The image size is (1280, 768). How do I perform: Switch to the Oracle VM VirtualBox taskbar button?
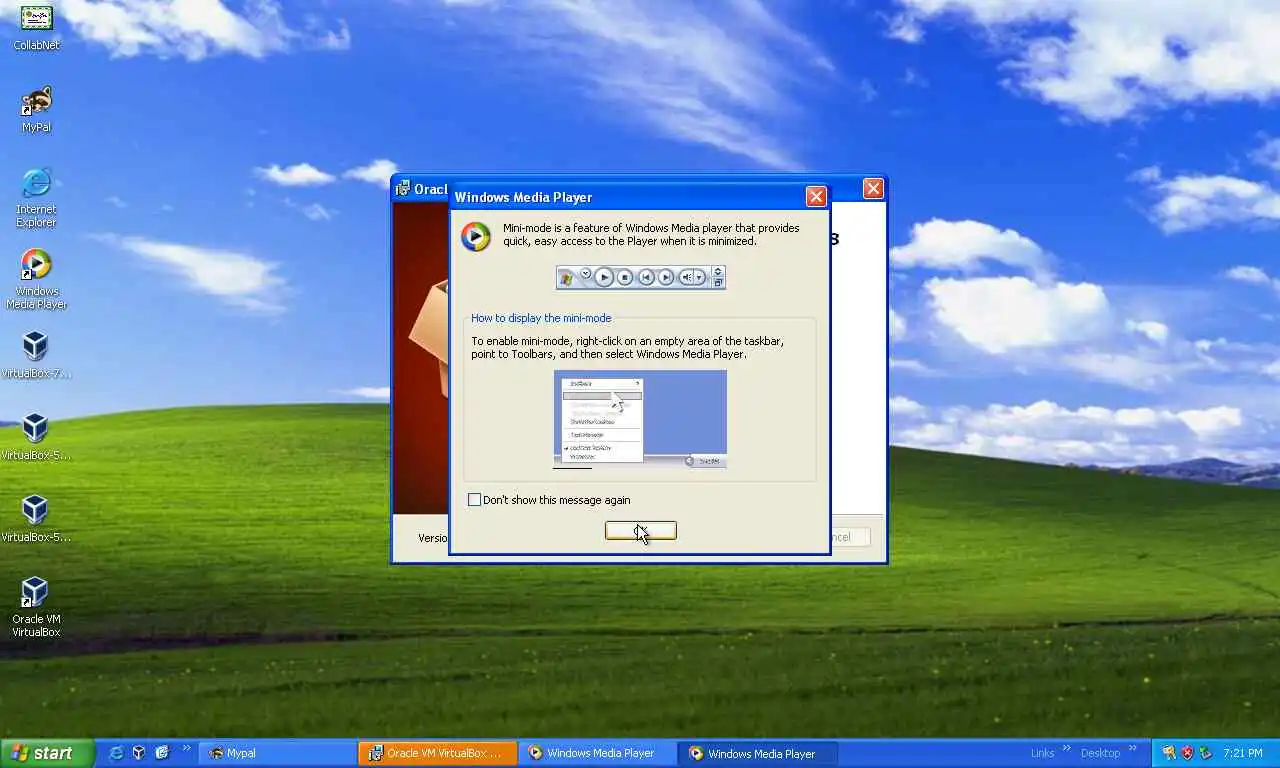click(x=438, y=753)
